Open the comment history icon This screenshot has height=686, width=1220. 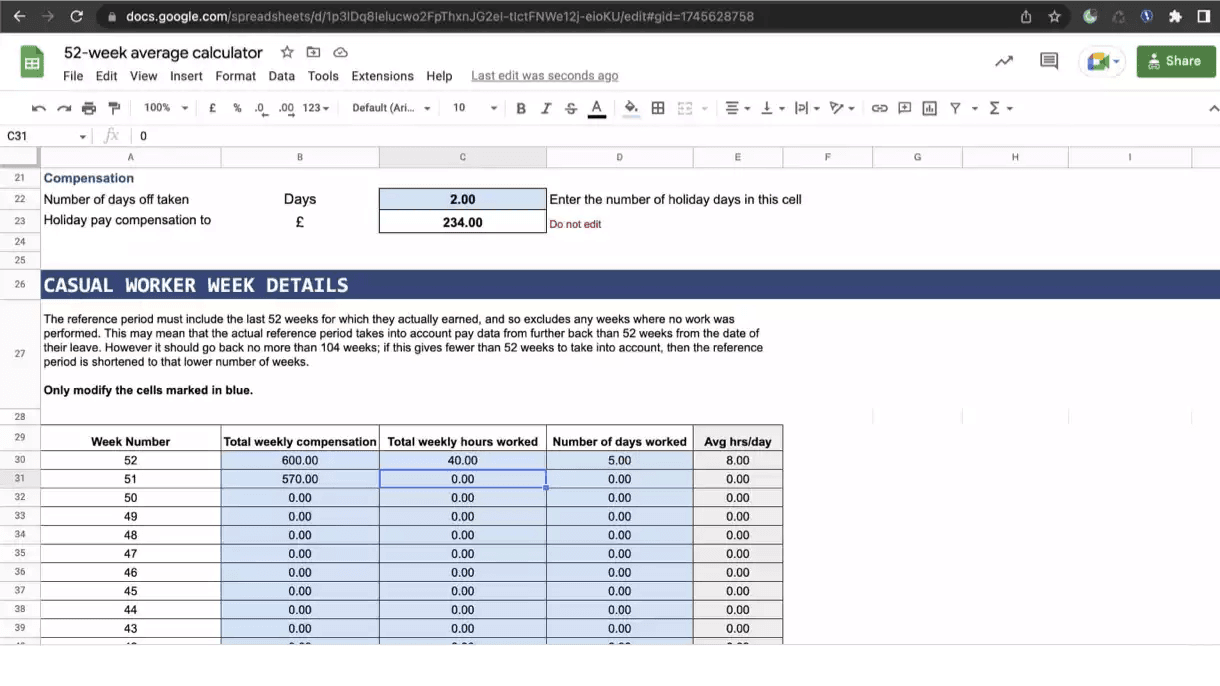(1049, 61)
